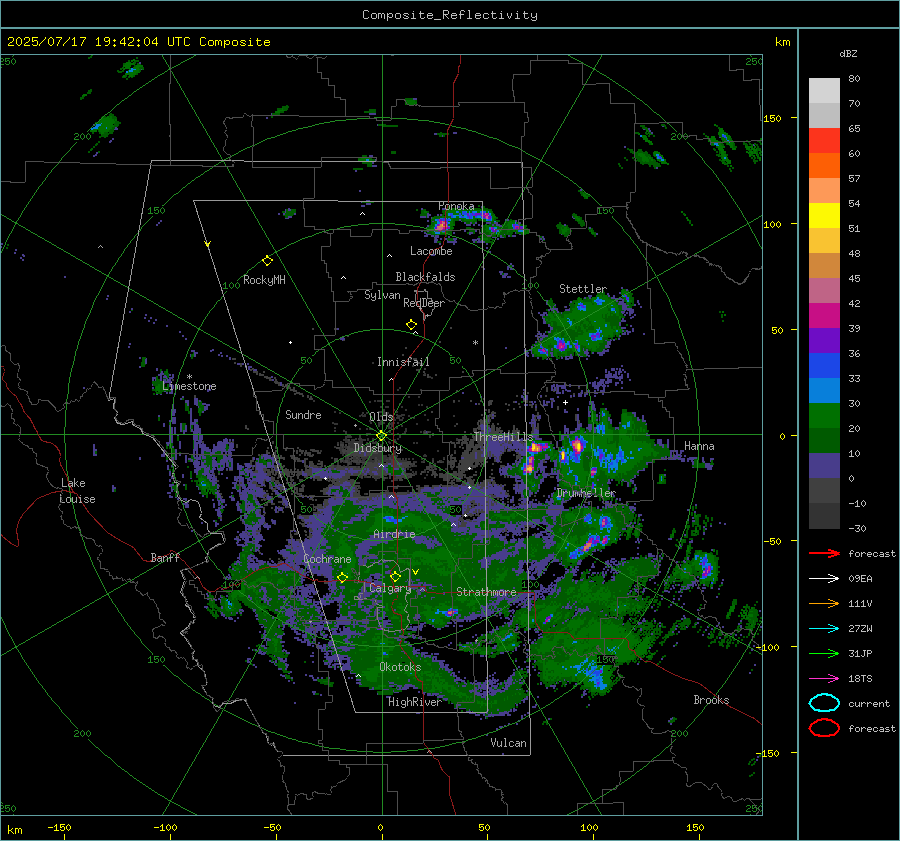Click the Okotoks city label
The height and width of the screenshot is (841, 900).
coord(400,667)
